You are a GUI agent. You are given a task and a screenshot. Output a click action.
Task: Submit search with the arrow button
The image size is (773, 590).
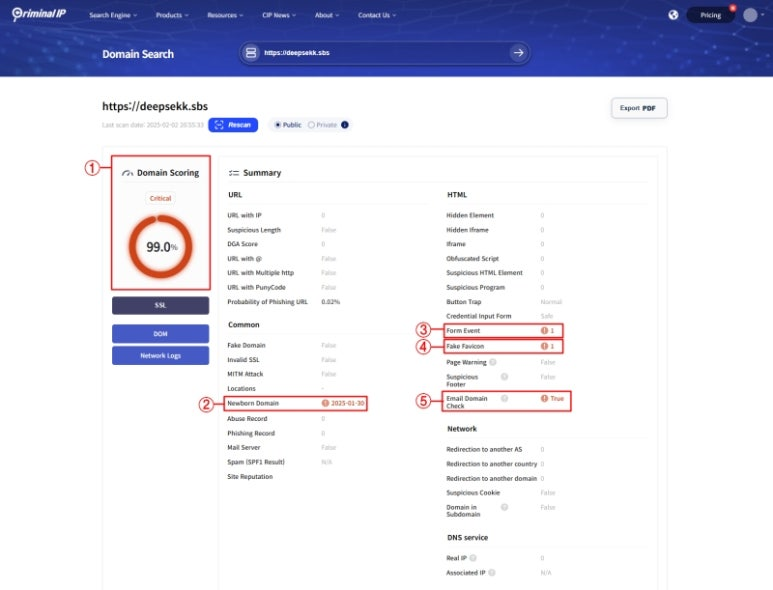518,53
